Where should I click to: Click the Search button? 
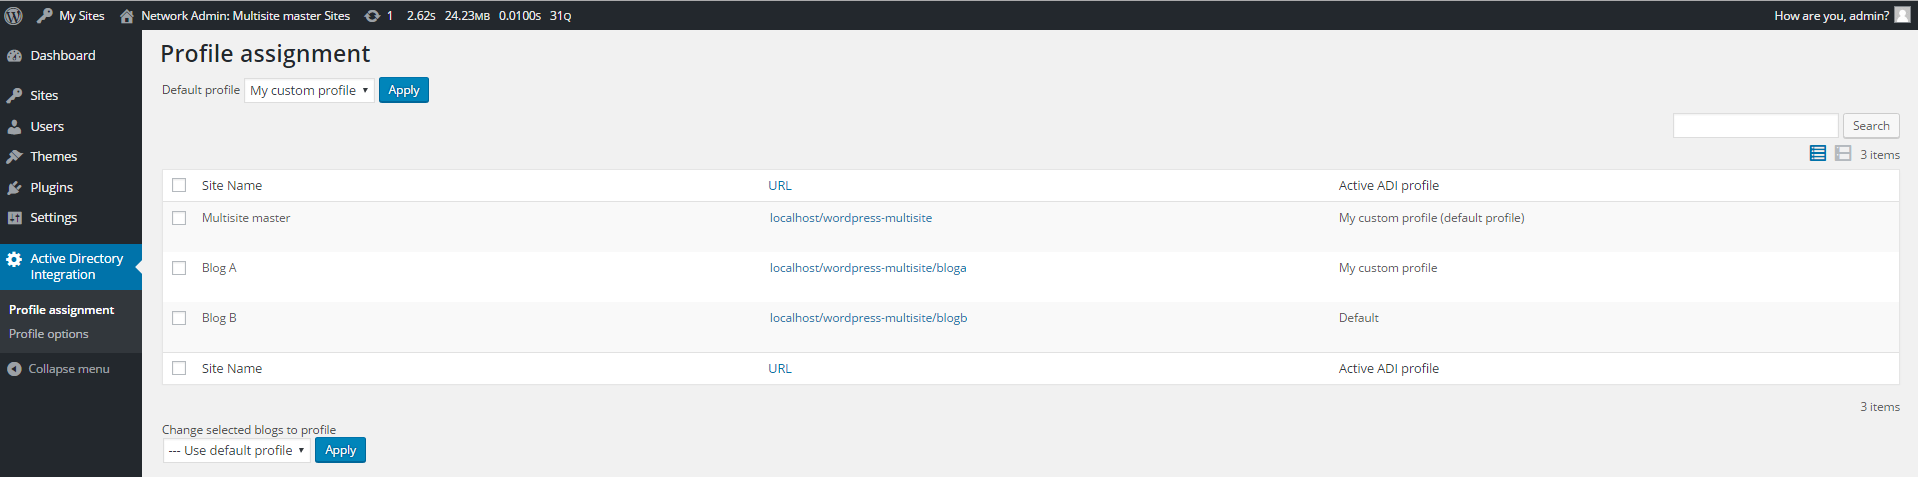pyautogui.click(x=1870, y=126)
